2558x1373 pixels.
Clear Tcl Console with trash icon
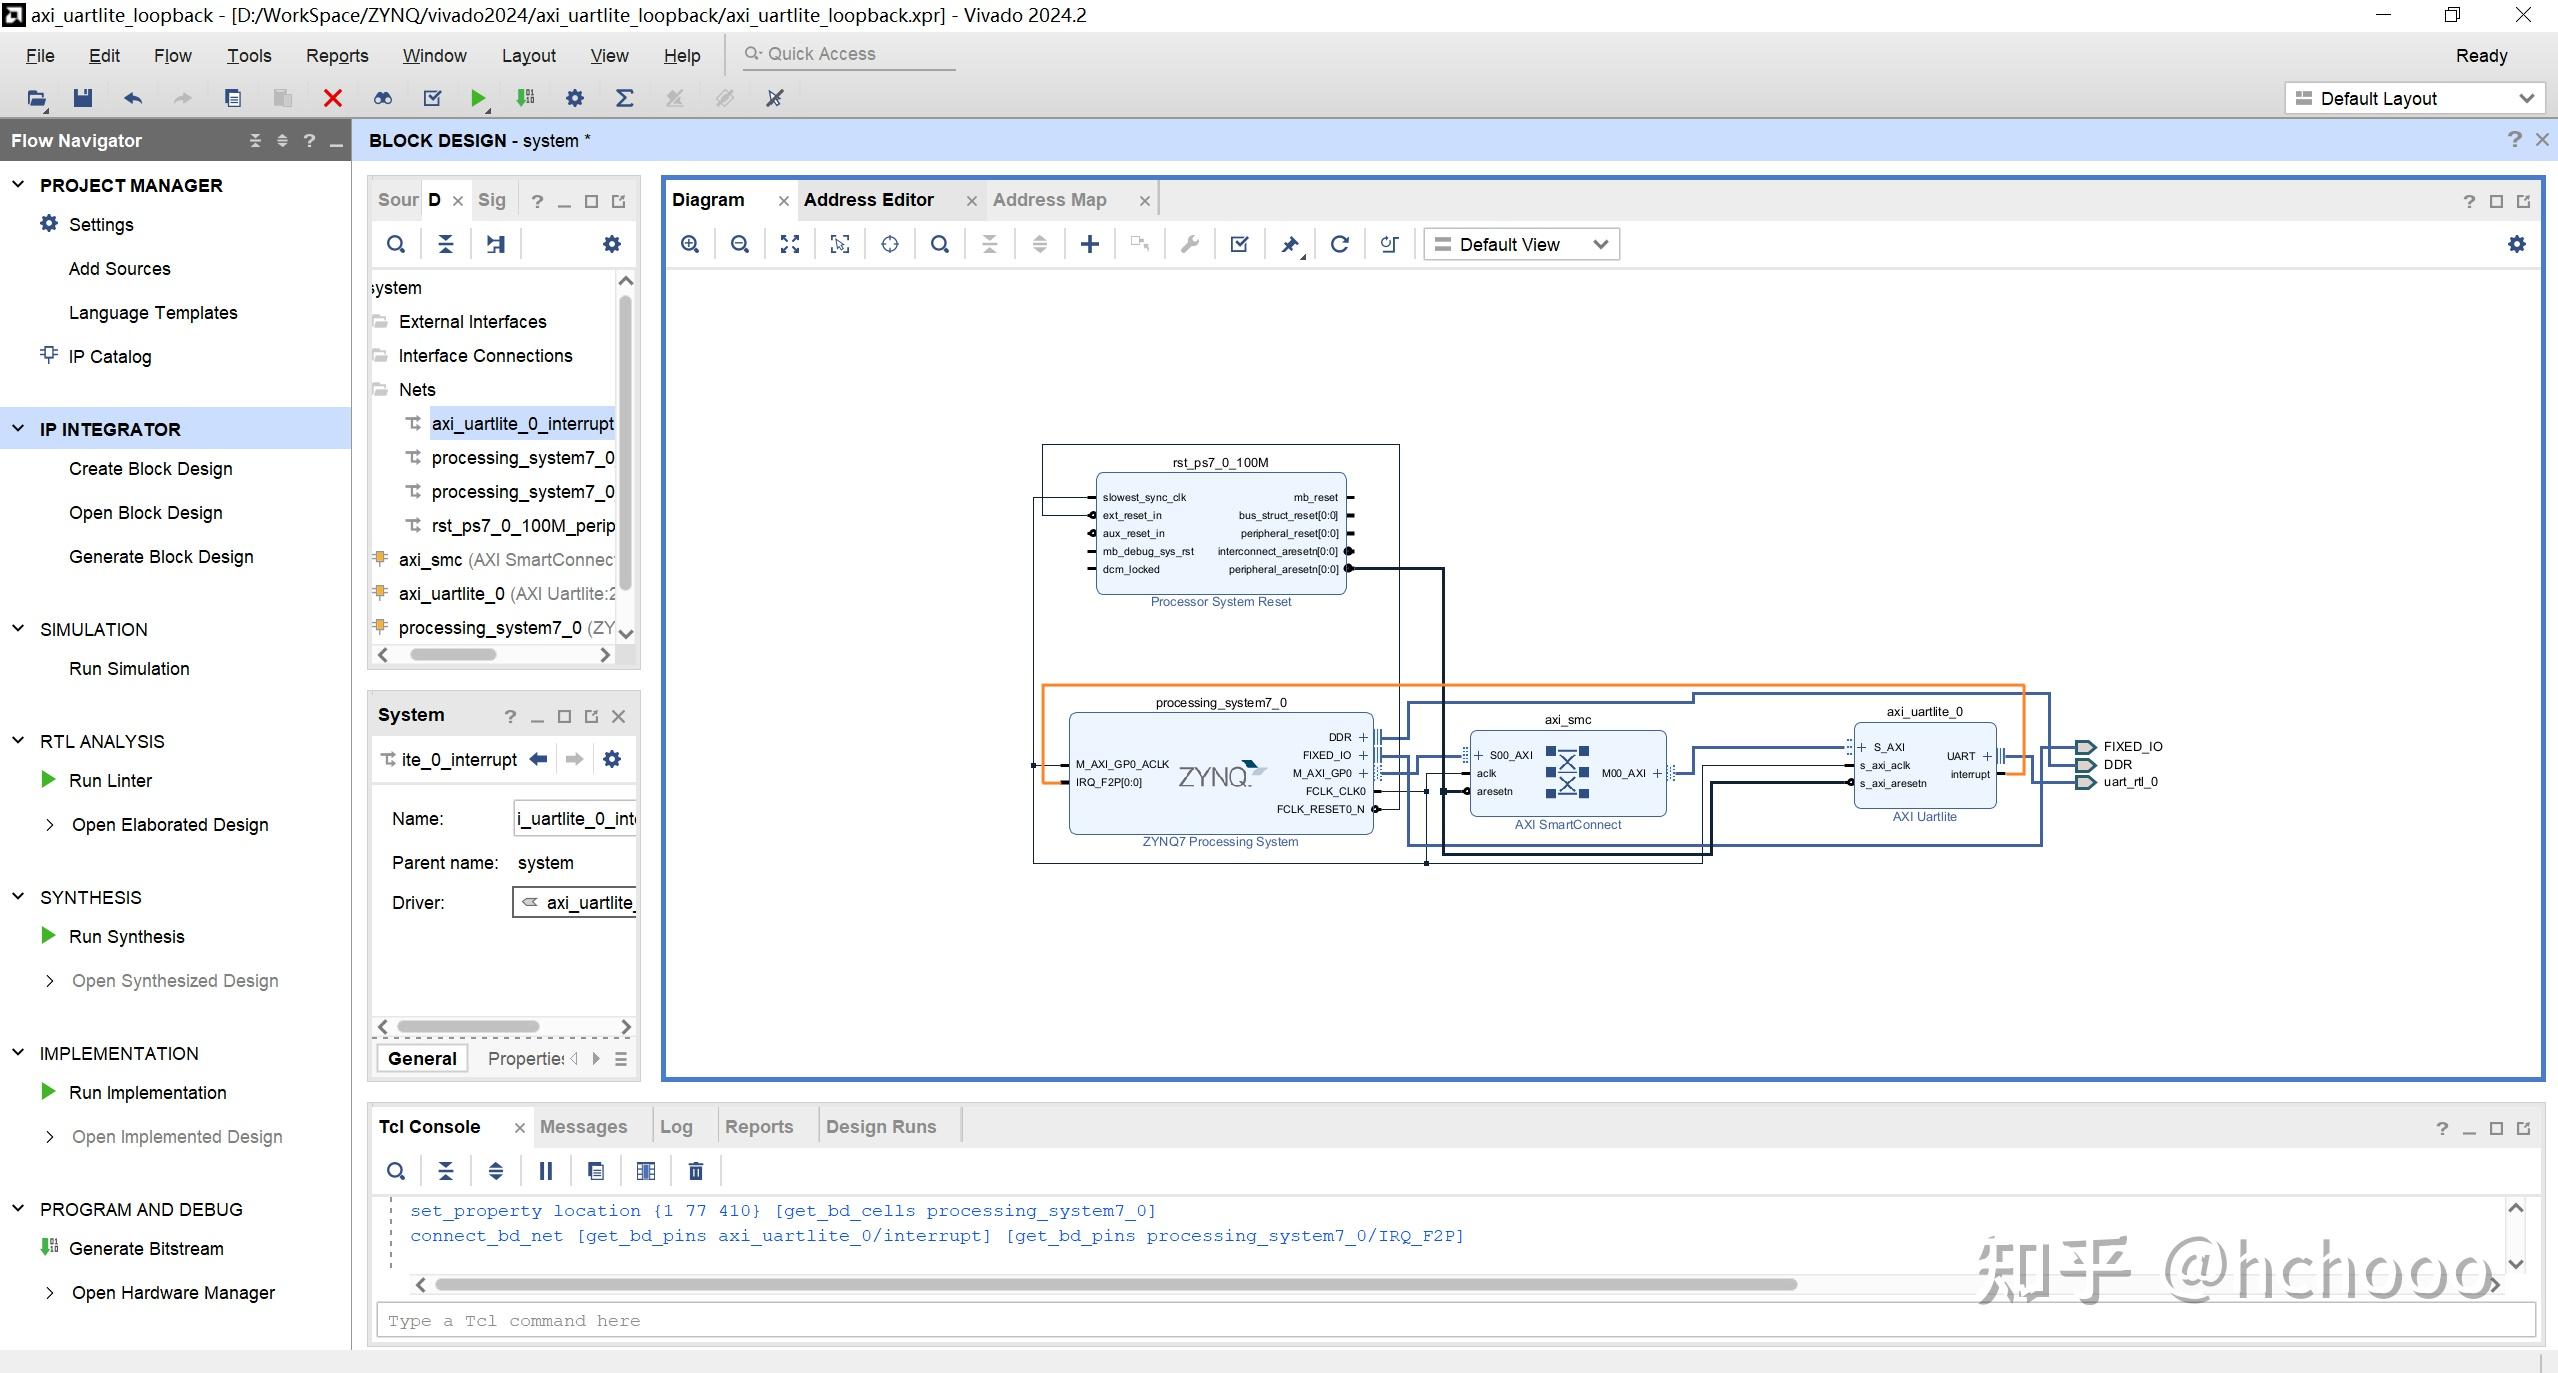tap(696, 1171)
